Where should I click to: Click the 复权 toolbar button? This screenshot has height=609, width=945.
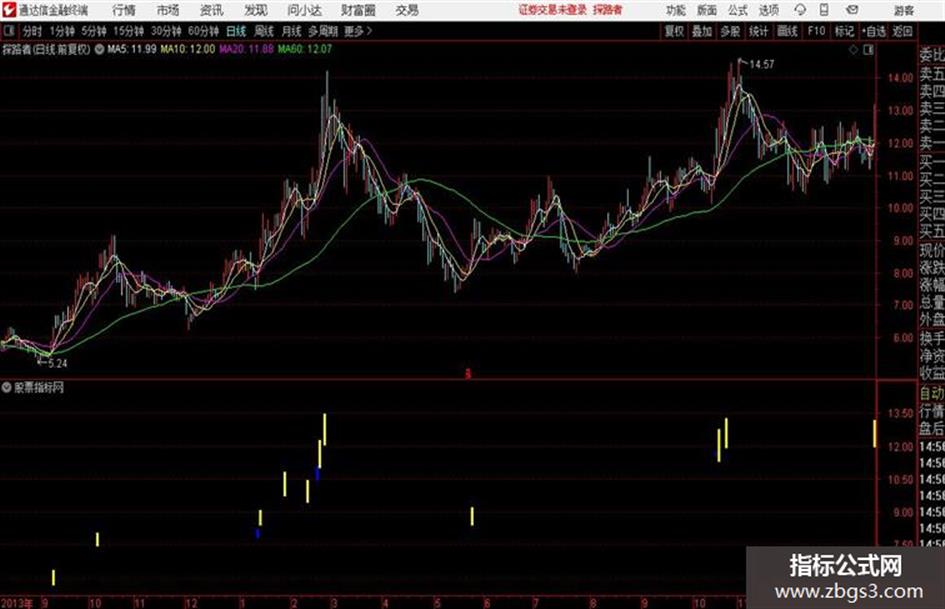point(674,31)
